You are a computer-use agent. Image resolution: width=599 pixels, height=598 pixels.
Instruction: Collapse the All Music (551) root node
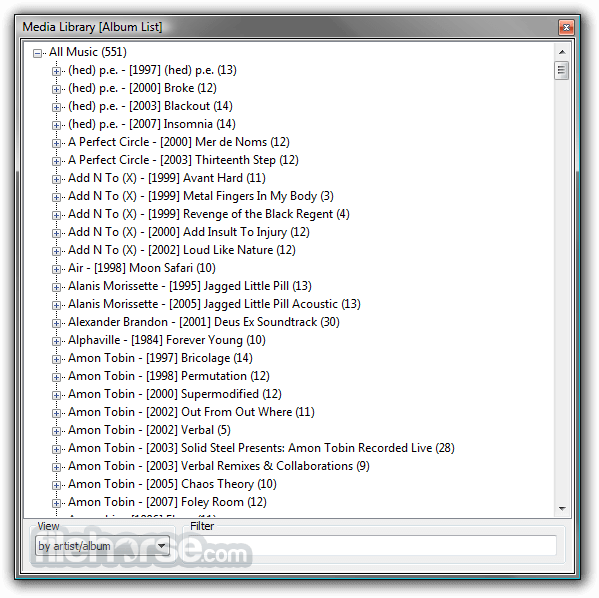tap(37, 53)
